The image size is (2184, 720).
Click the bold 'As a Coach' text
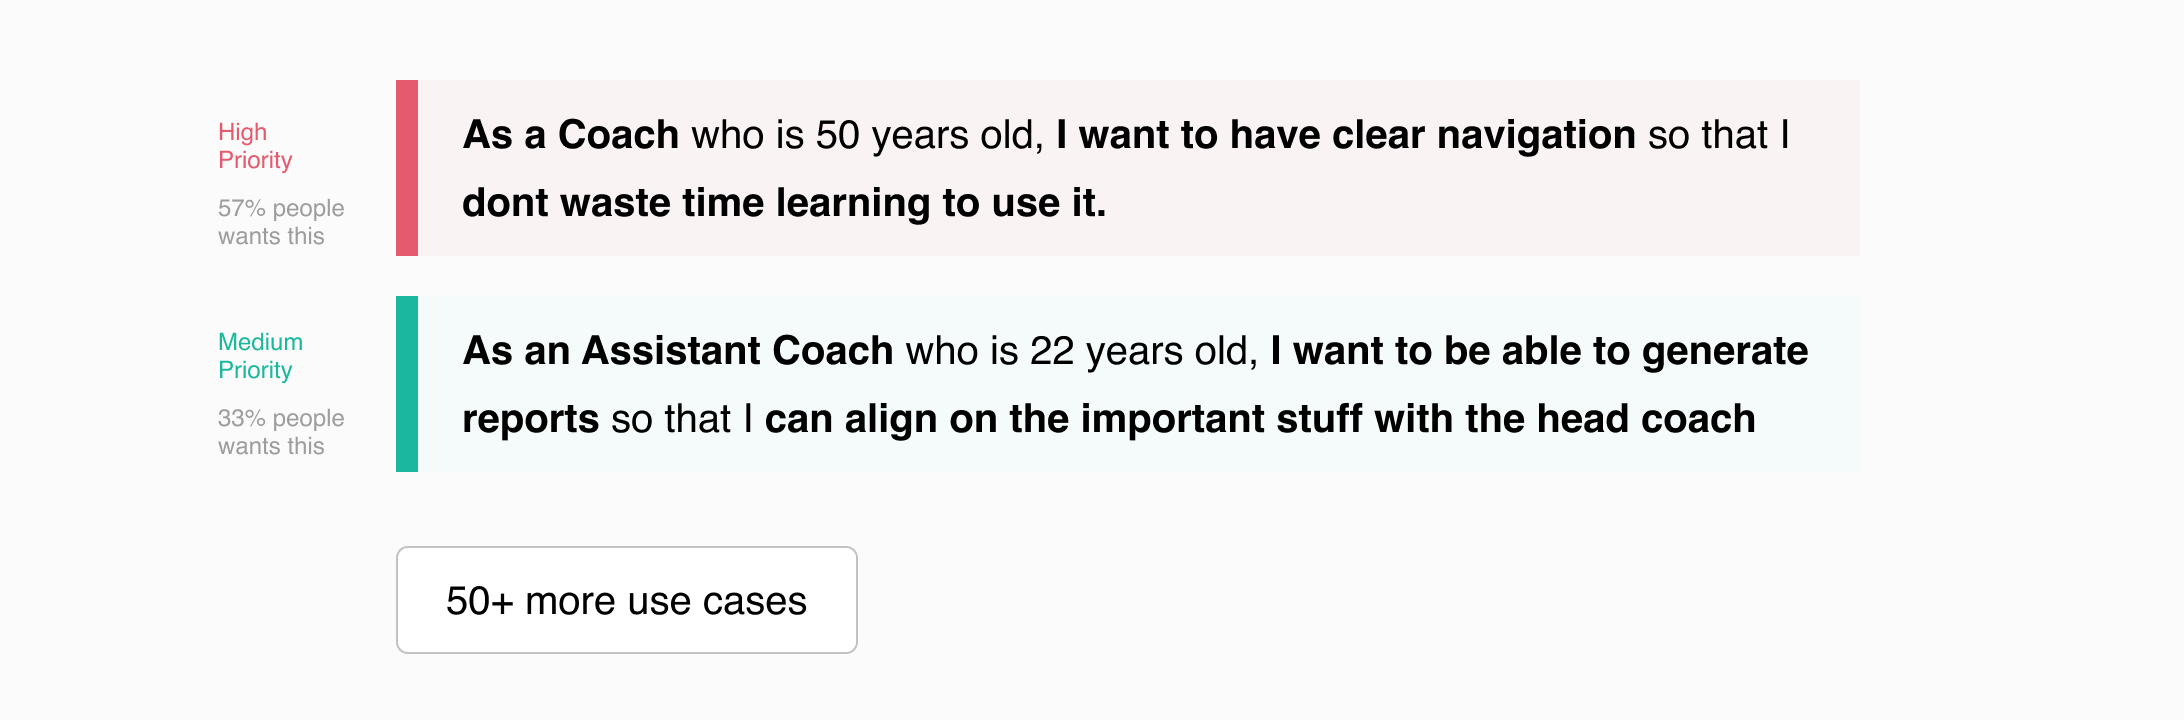click(571, 135)
